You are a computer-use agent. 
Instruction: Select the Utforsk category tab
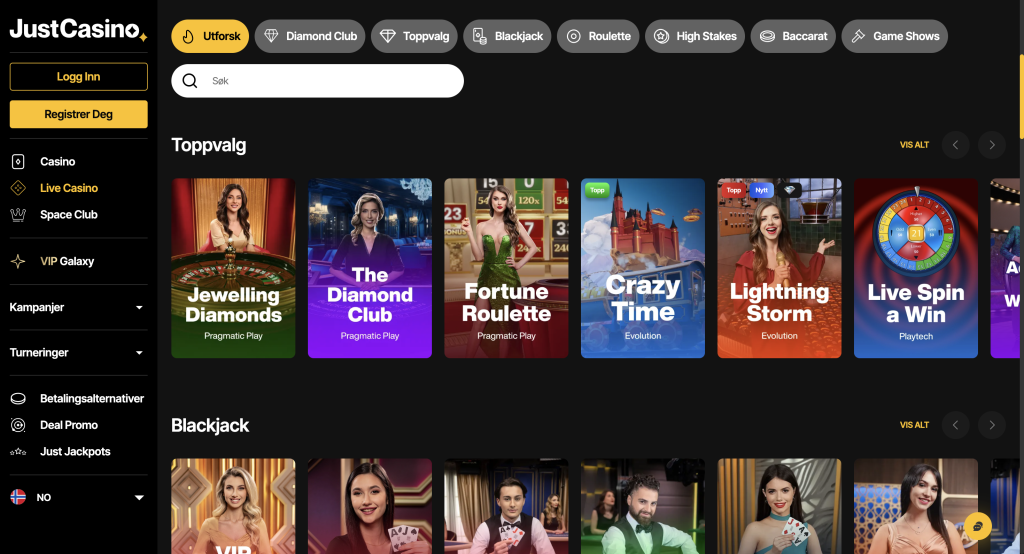[x=210, y=36]
